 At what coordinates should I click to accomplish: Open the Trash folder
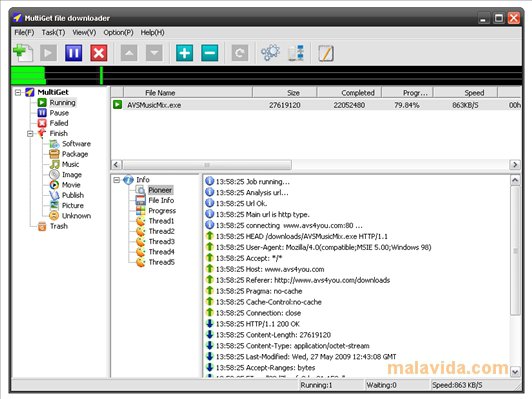(x=59, y=226)
